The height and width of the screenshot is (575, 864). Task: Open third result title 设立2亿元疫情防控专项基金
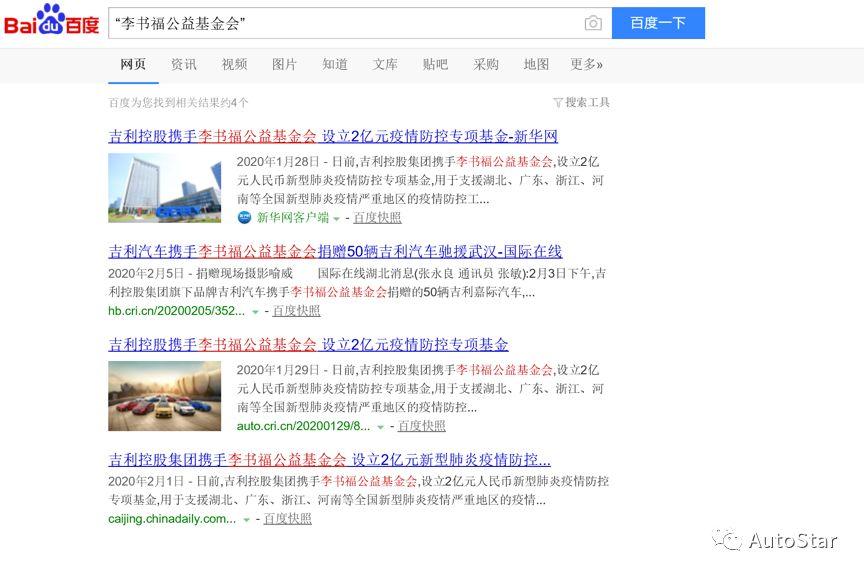[308, 345]
